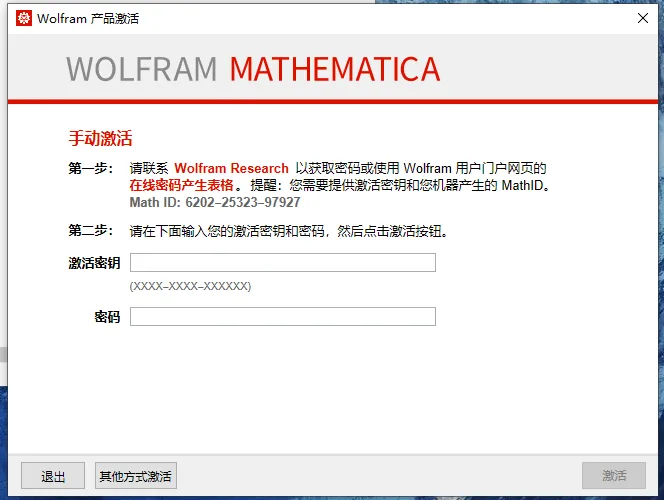Screen dimensions: 664x500
Task: Click the 其他方式激活 button
Action: click(x=136, y=476)
